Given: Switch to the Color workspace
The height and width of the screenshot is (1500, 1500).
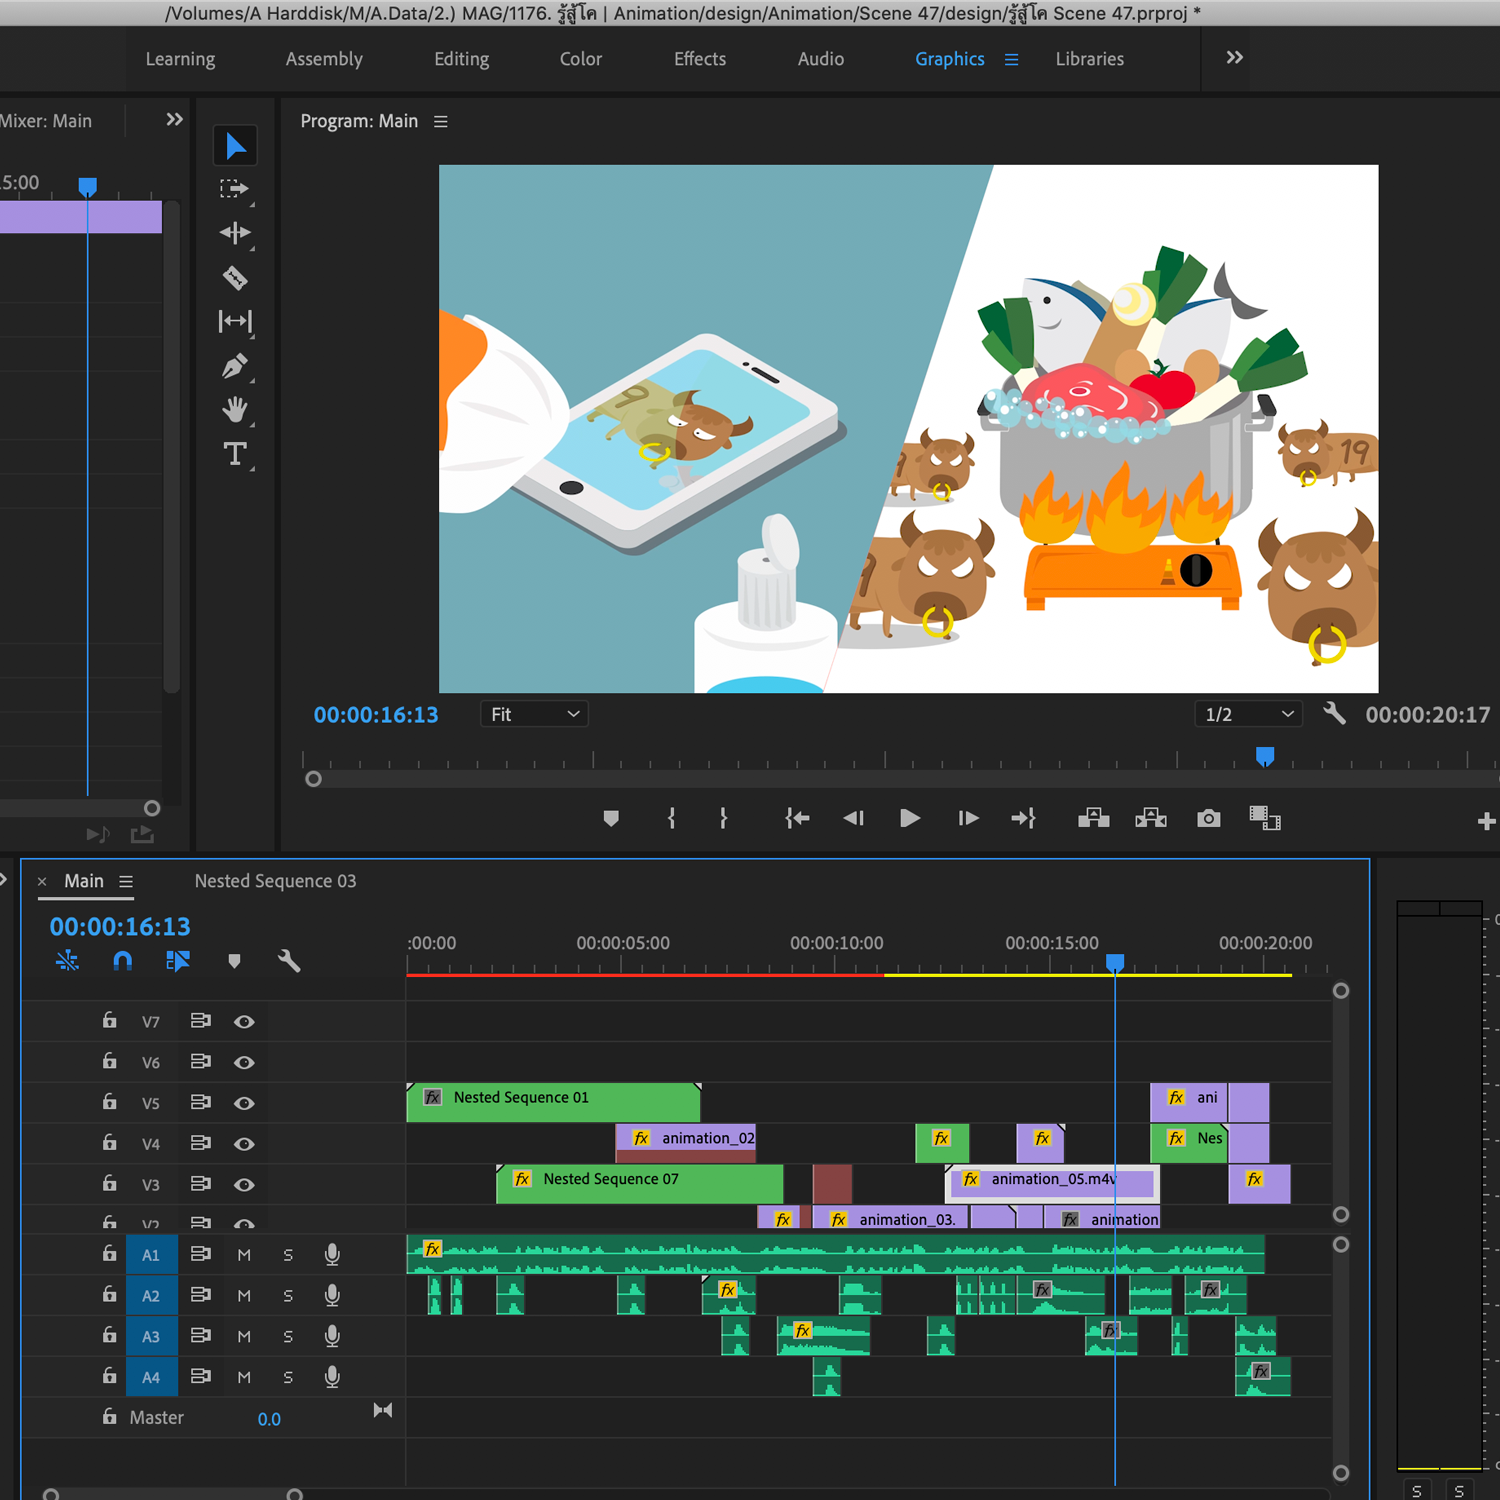Looking at the screenshot, I should click(581, 59).
